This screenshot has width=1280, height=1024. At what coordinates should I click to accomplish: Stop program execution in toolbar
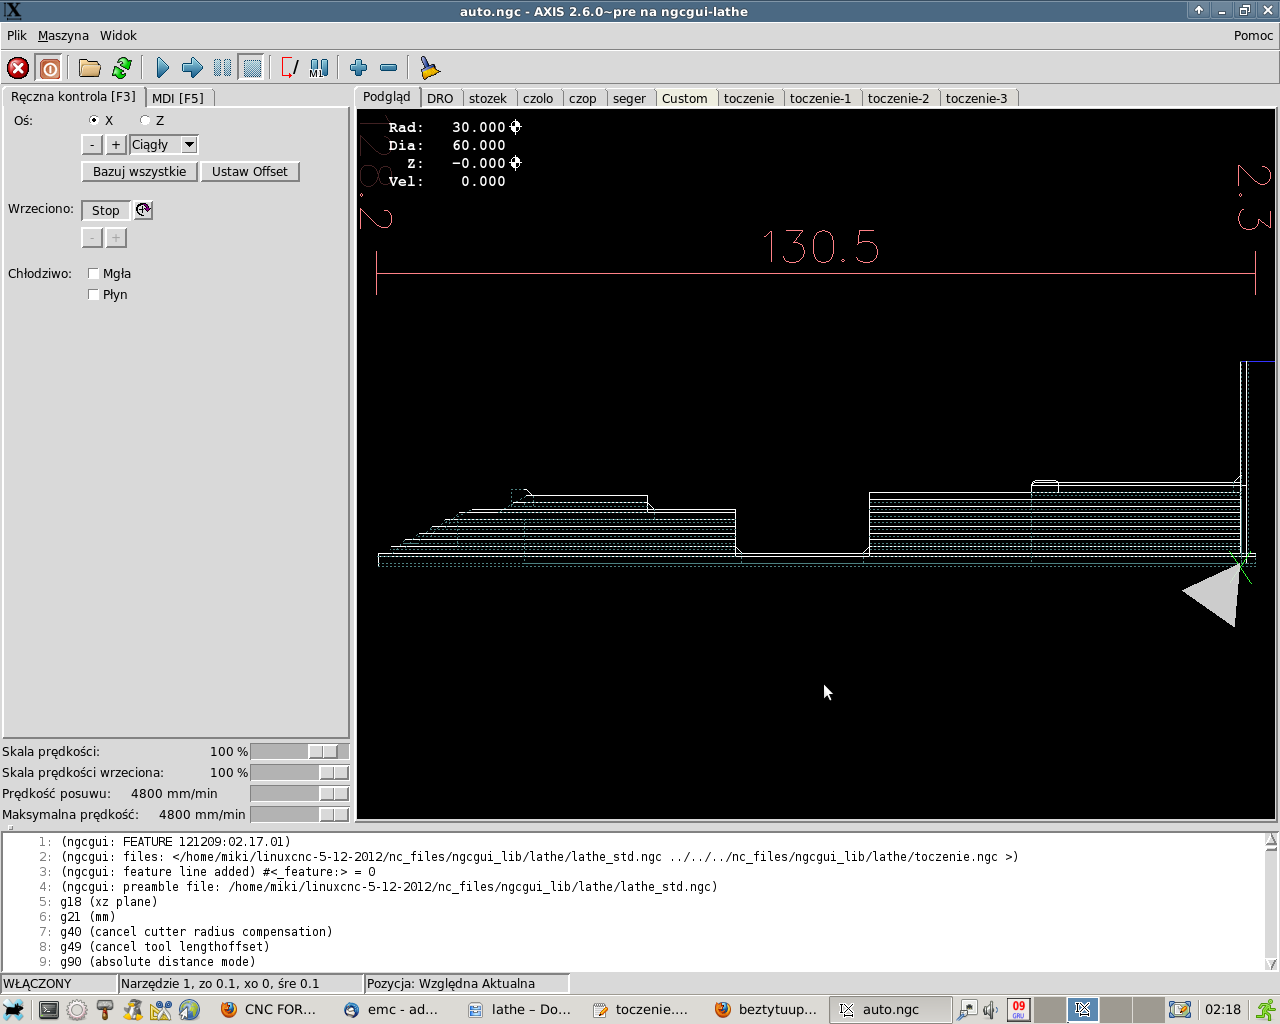pyautogui.click(x=252, y=68)
